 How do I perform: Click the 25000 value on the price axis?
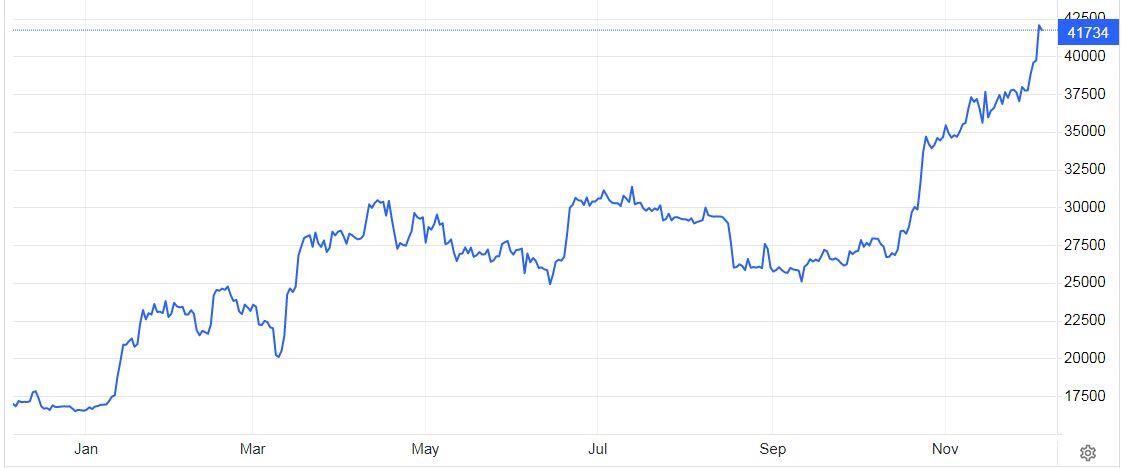[x=1085, y=283]
